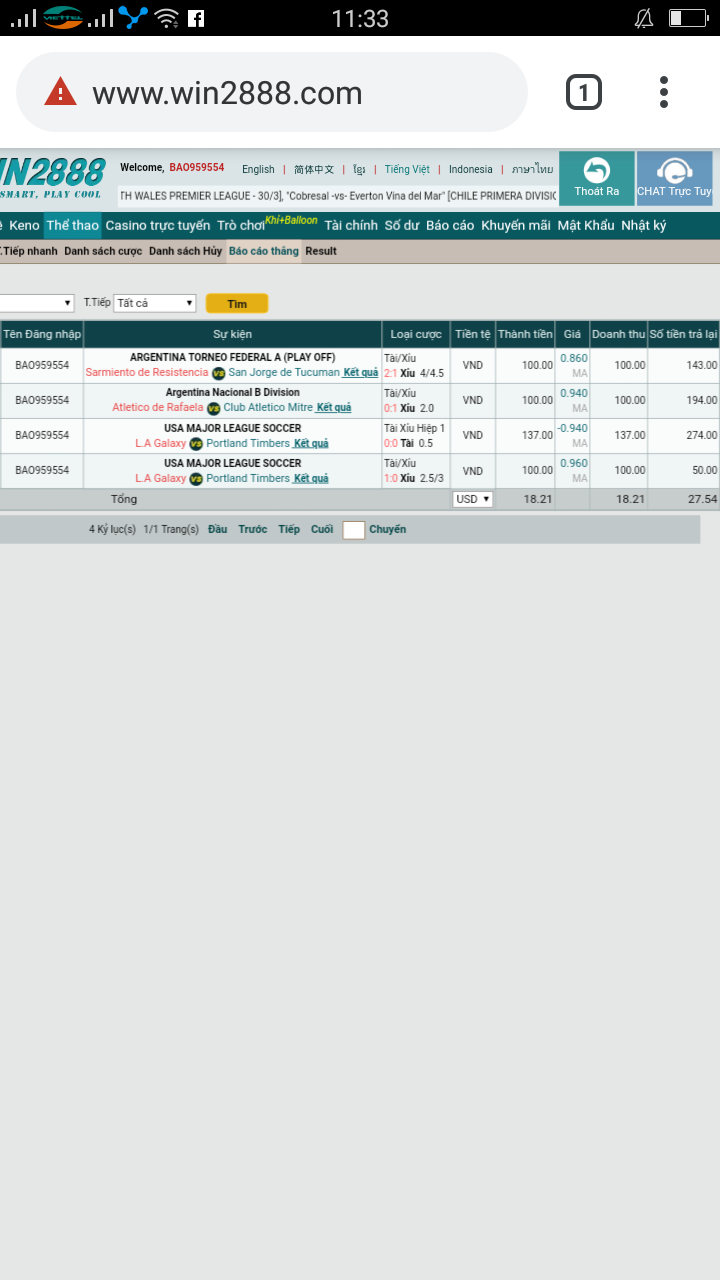Expand the unlabeled dropdown left of T.Tiếp
This screenshot has height=1280, width=720.
tap(37, 303)
